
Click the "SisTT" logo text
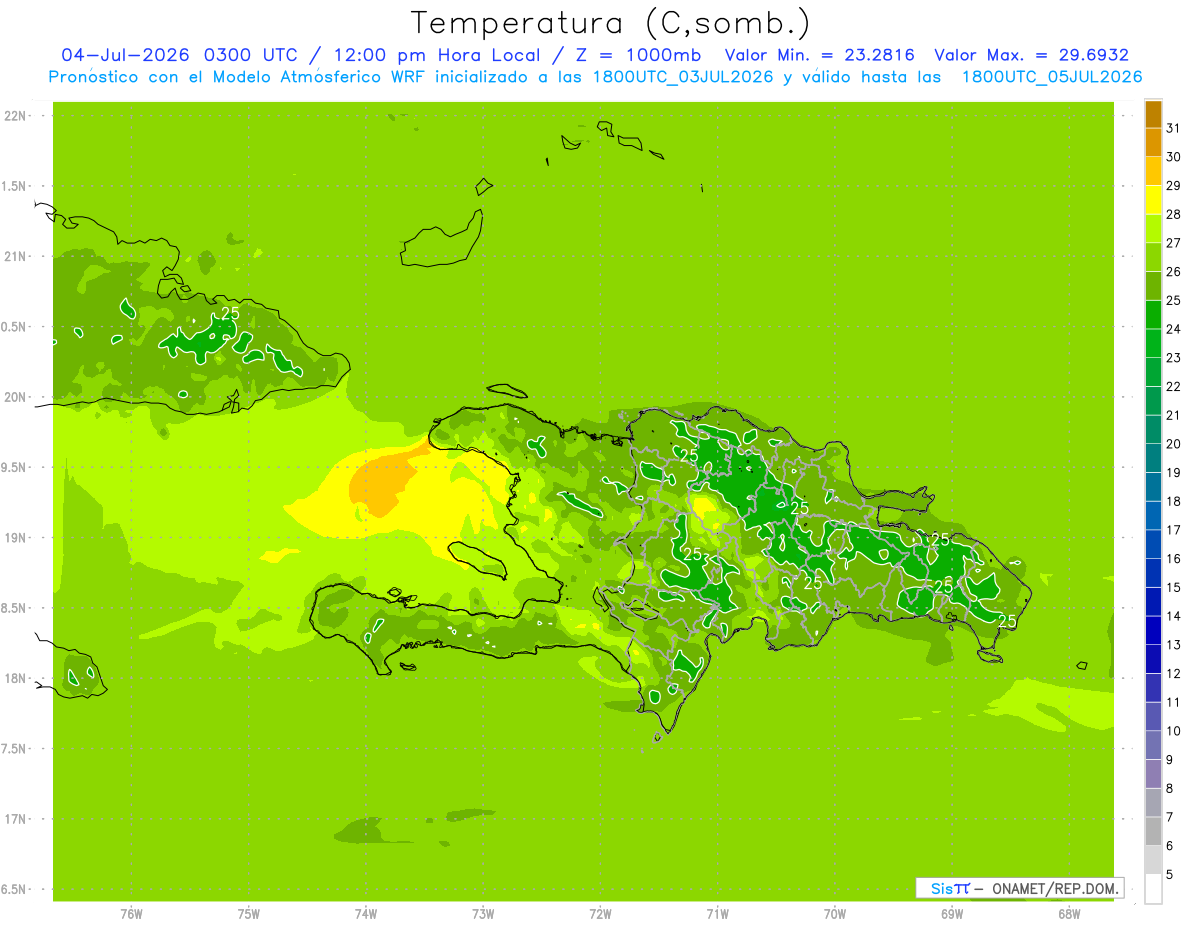point(950,888)
